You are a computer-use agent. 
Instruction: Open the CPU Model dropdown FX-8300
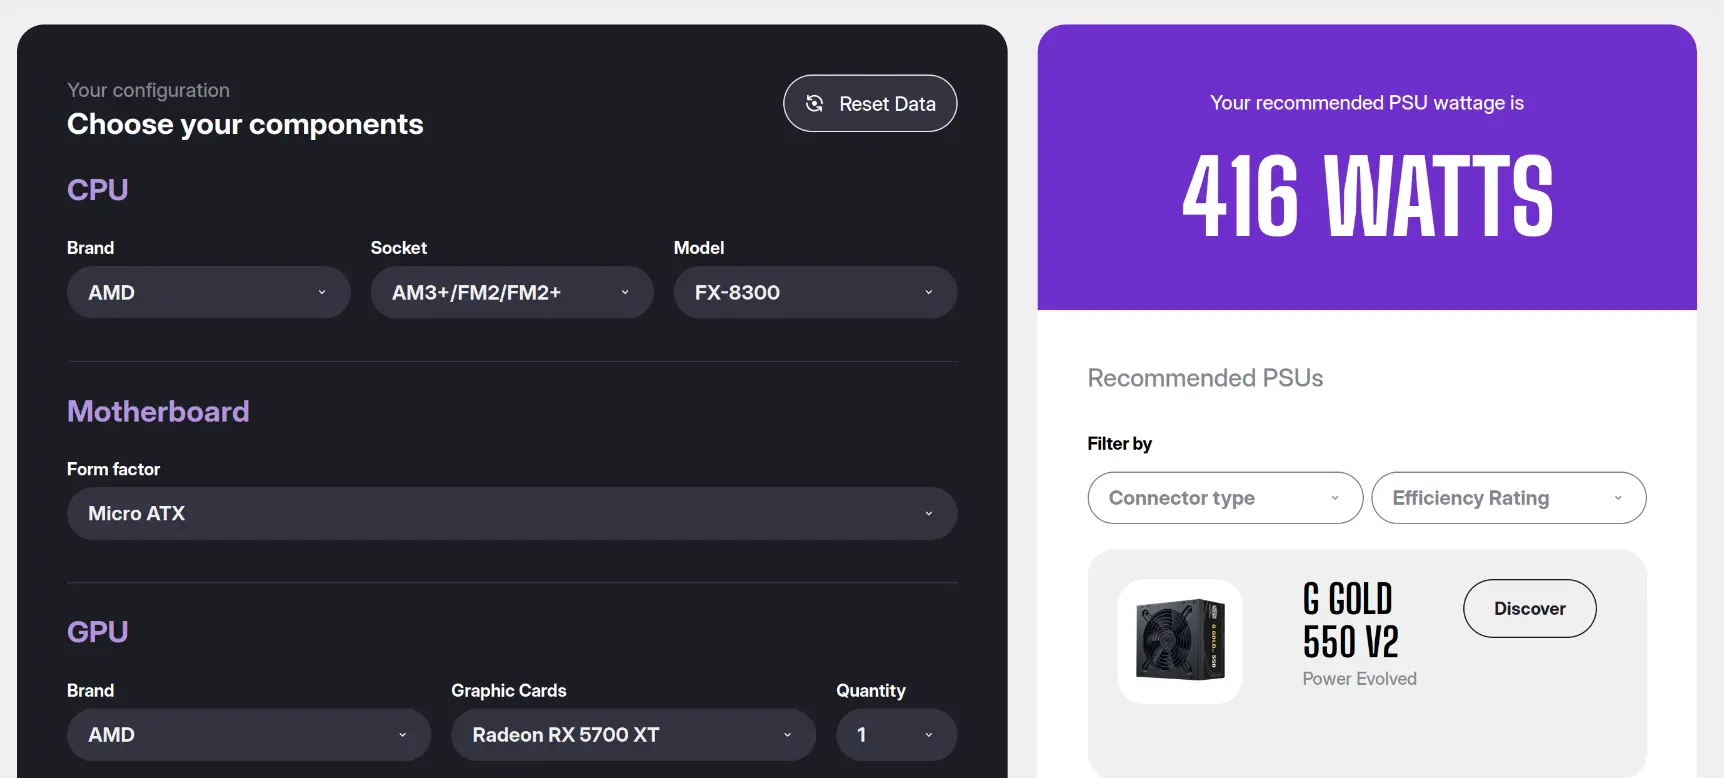point(815,292)
